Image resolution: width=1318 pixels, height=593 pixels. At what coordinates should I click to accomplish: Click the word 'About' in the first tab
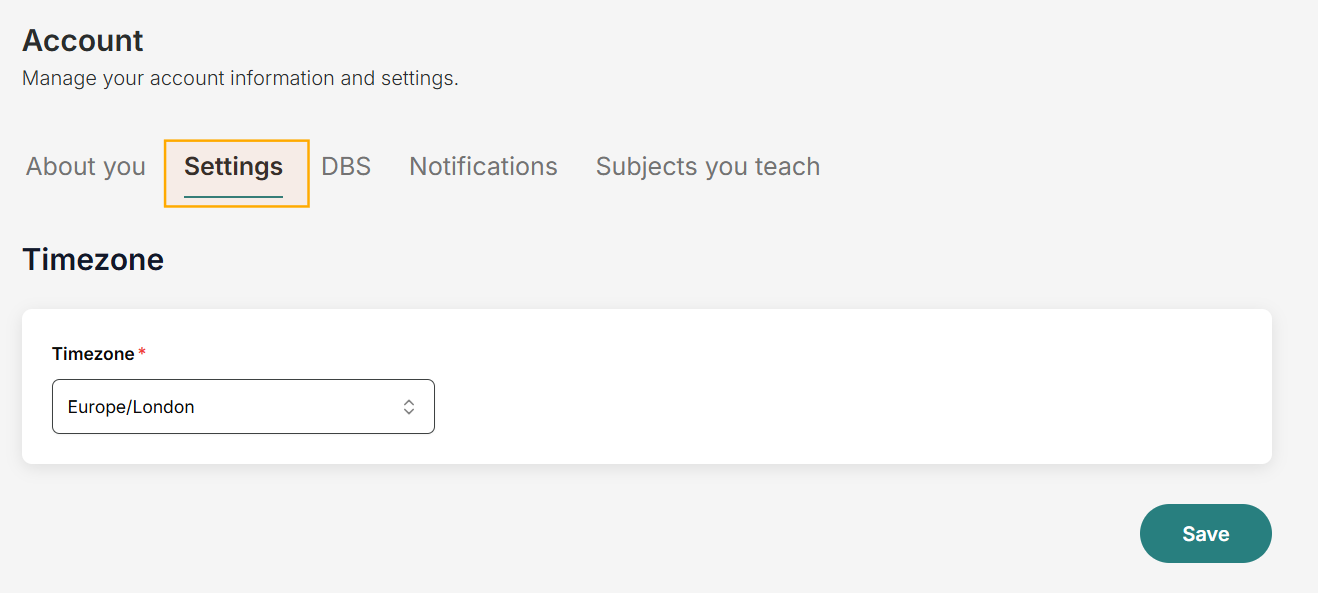[58, 167]
